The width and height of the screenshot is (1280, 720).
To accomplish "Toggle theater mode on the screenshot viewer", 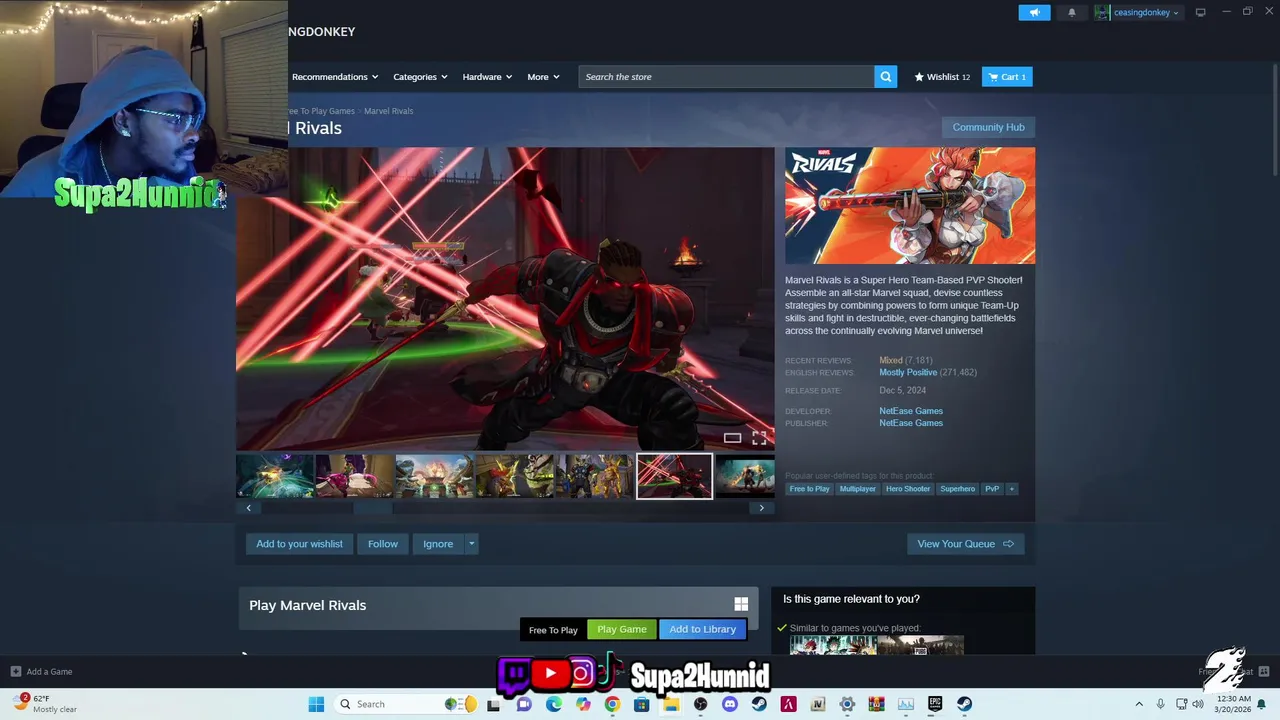I will pyautogui.click(x=732, y=438).
